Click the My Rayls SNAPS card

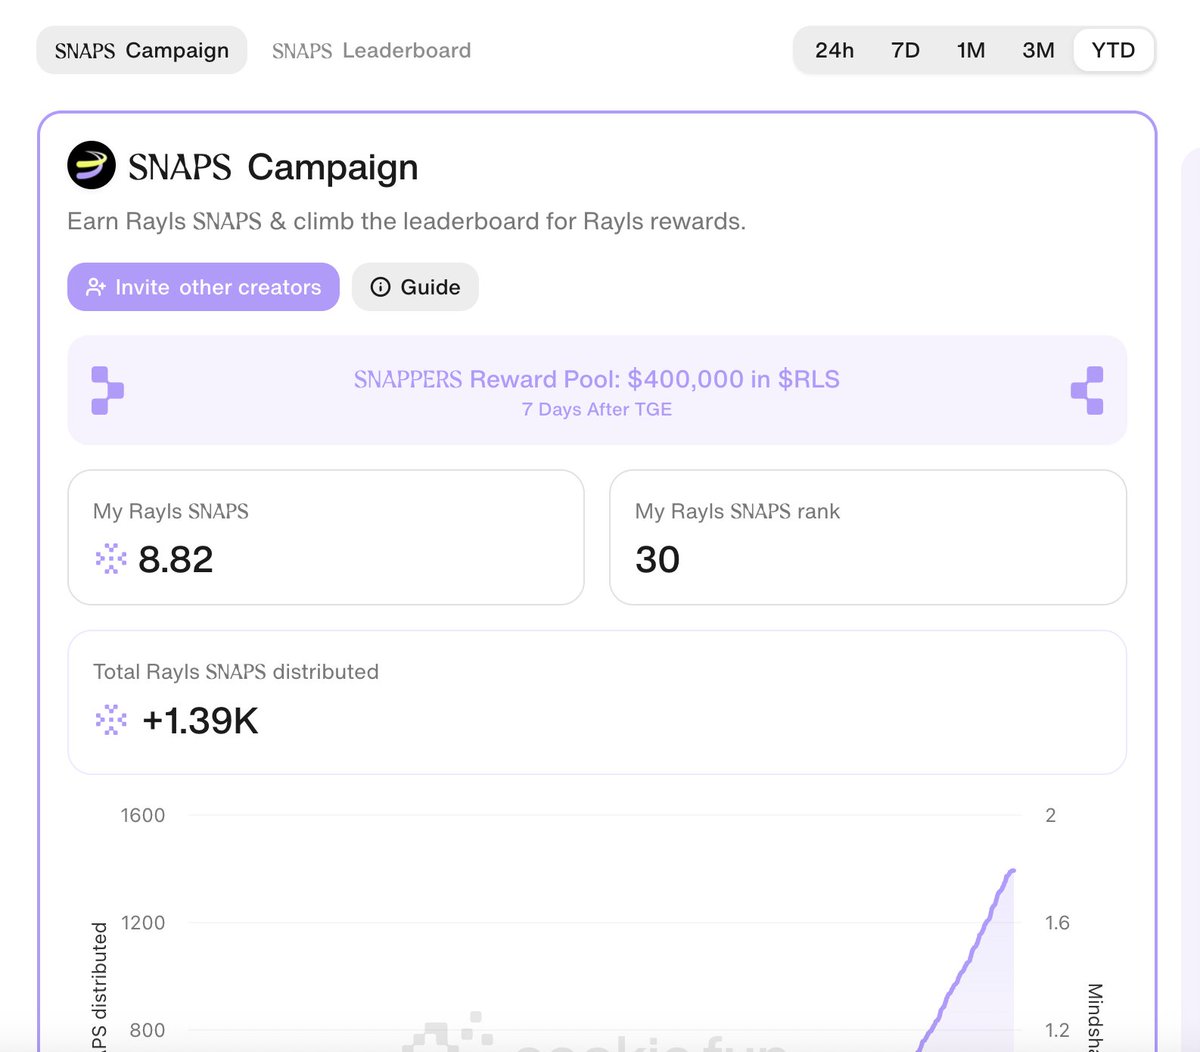325,537
